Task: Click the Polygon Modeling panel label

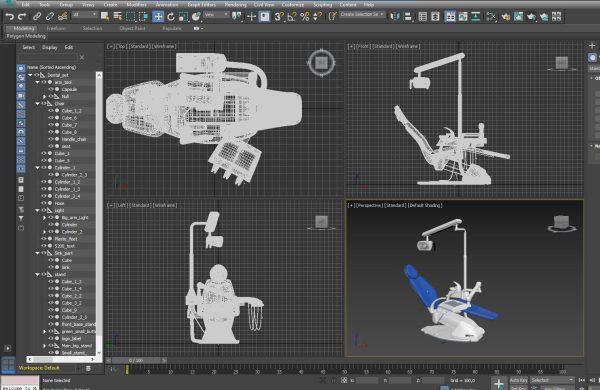Action: 26,36
